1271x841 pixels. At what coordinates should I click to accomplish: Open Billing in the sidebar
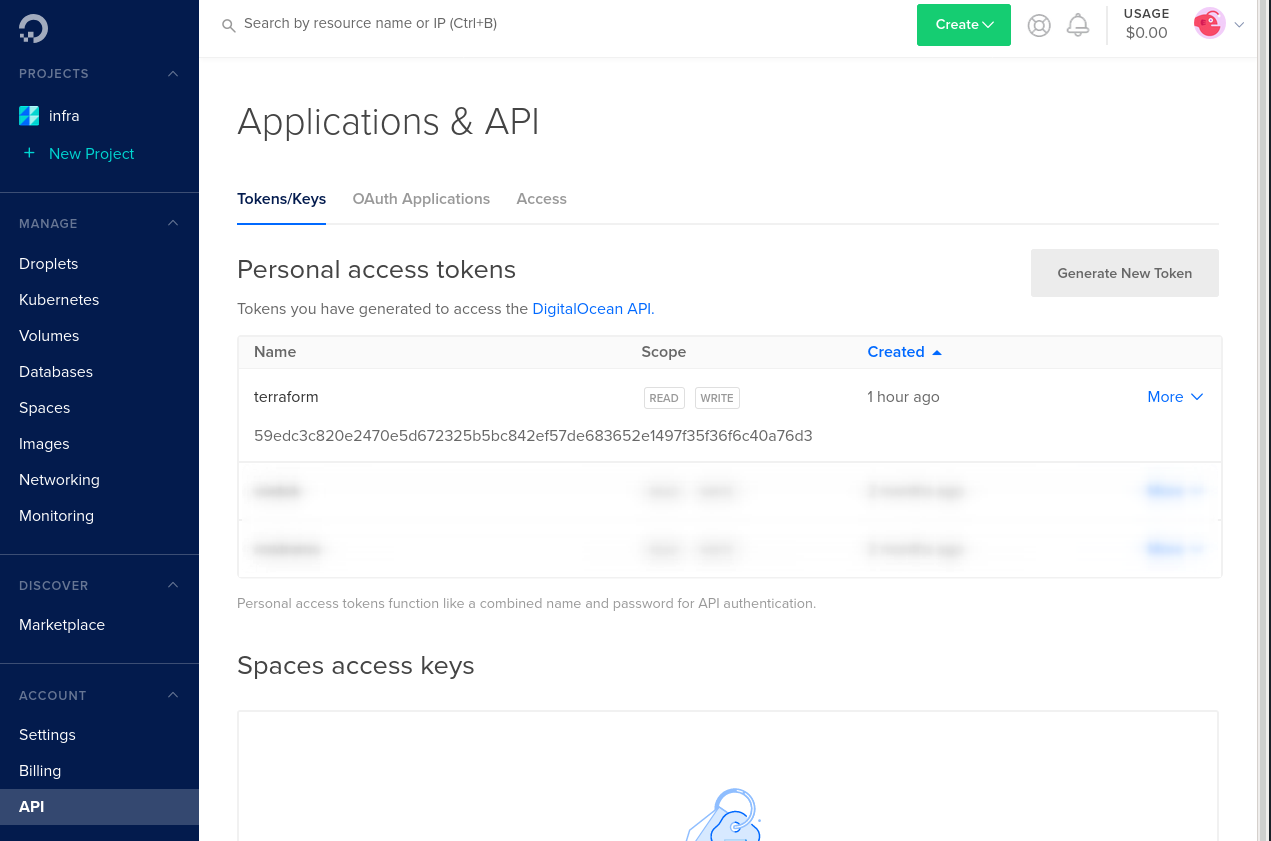pyautogui.click(x=40, y=771)
